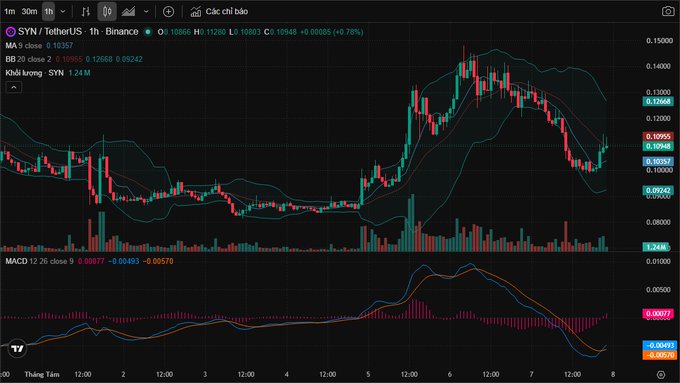The width and height of the screenshot is (680, 383).
Task: Select the 30m timeframe
Action: tap(29, 11)
